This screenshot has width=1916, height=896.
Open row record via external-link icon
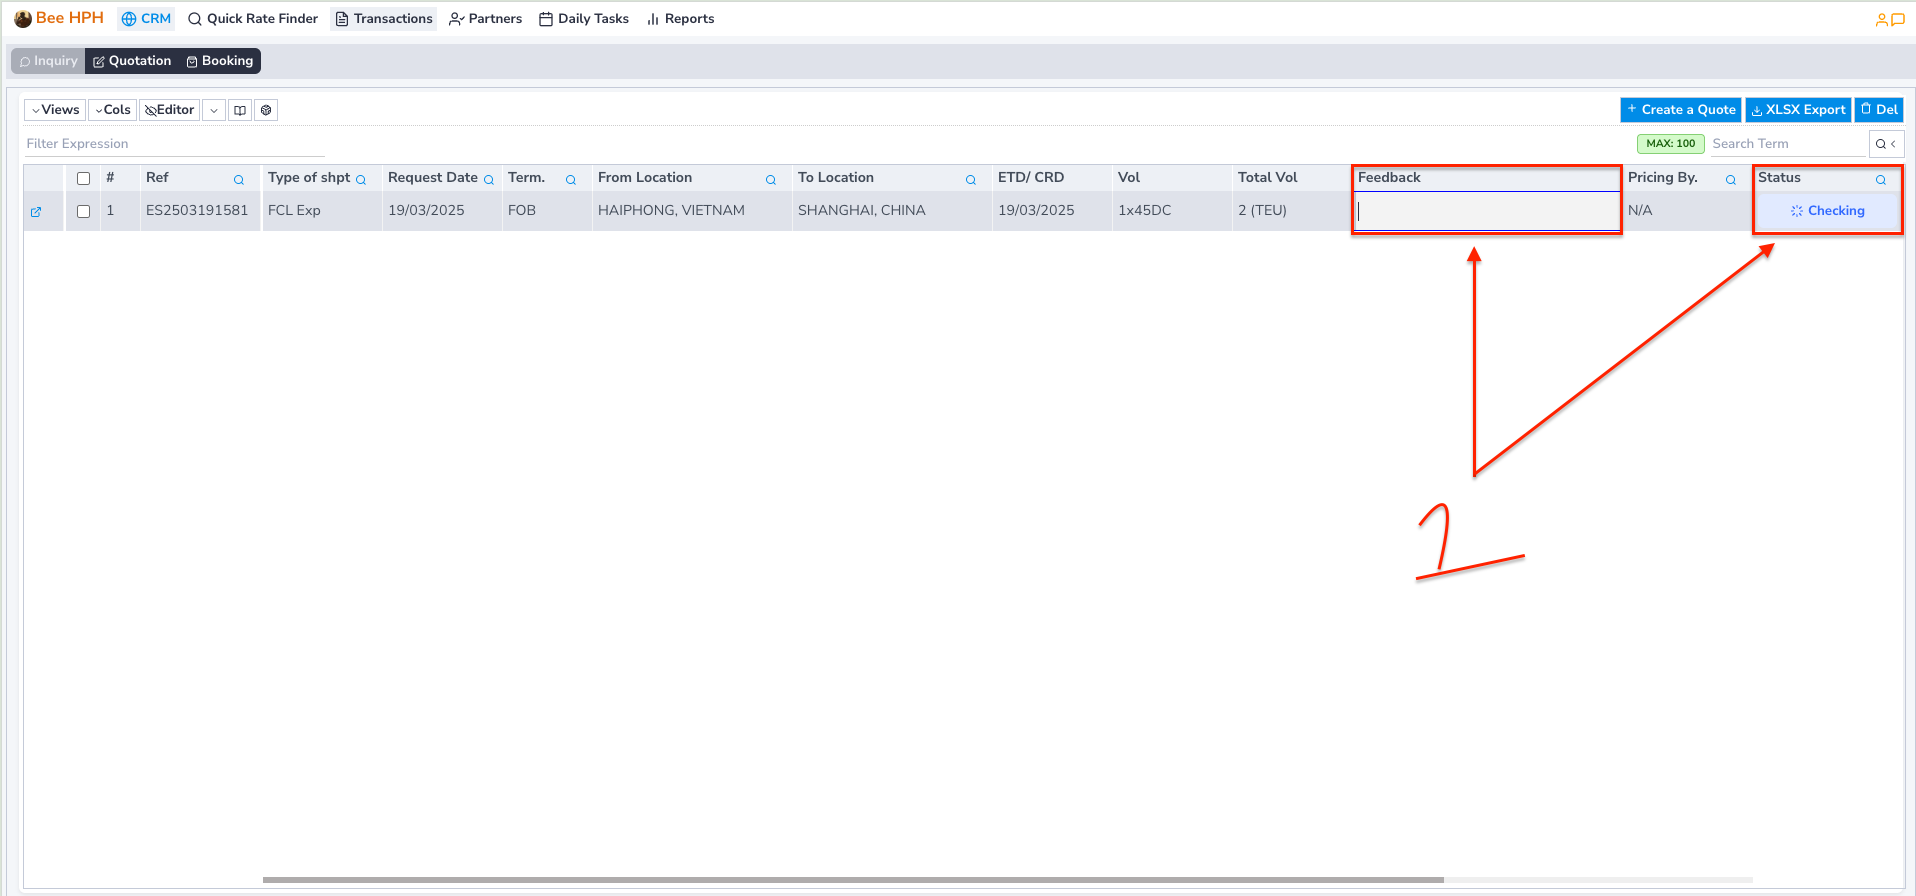point(36,212)
